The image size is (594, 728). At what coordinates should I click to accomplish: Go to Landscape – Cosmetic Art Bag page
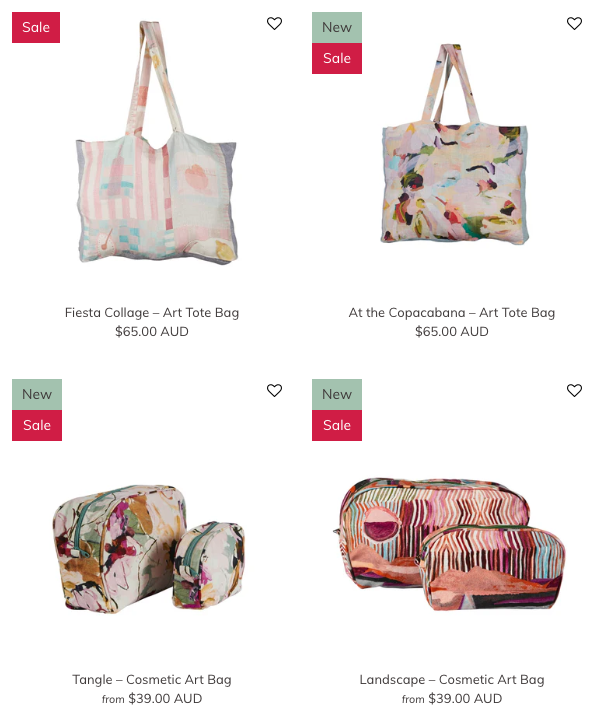(x=452, y=679)
